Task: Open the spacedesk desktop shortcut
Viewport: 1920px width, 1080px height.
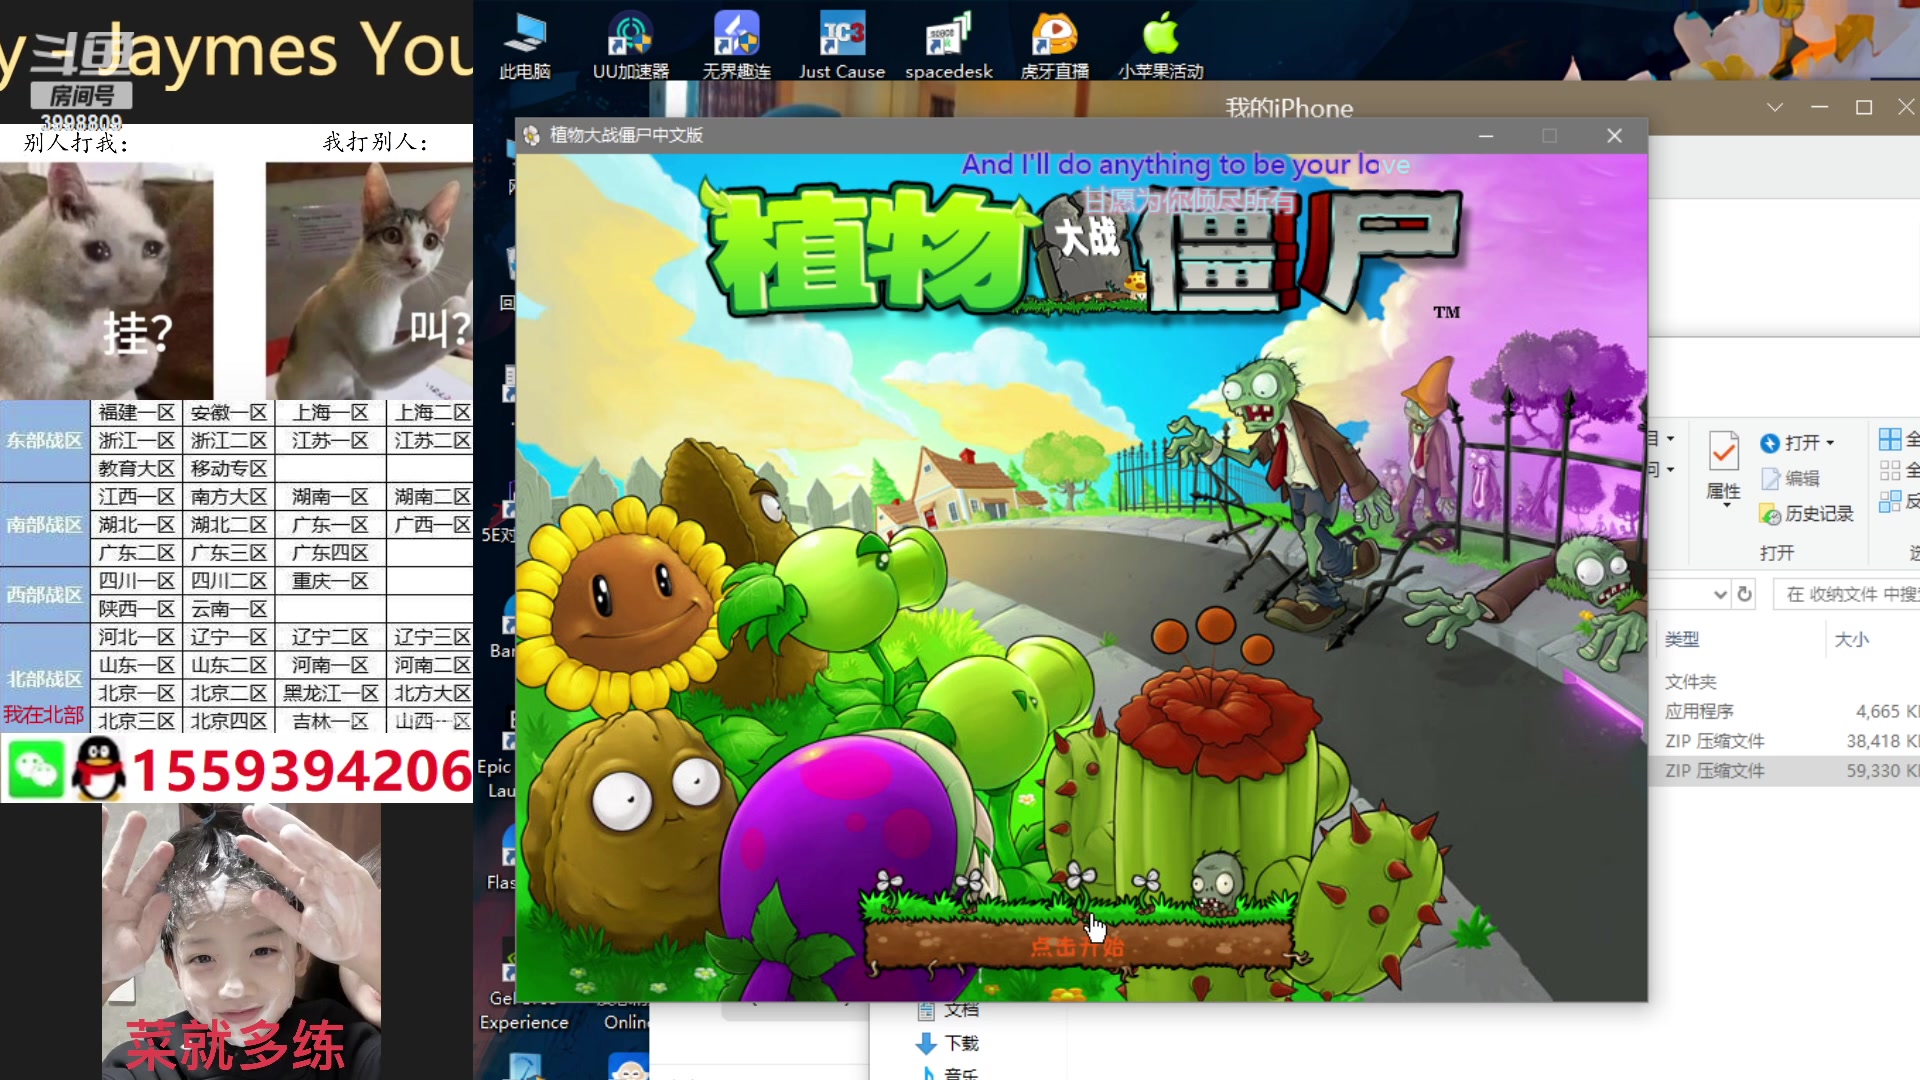Action: click(948, 45)
